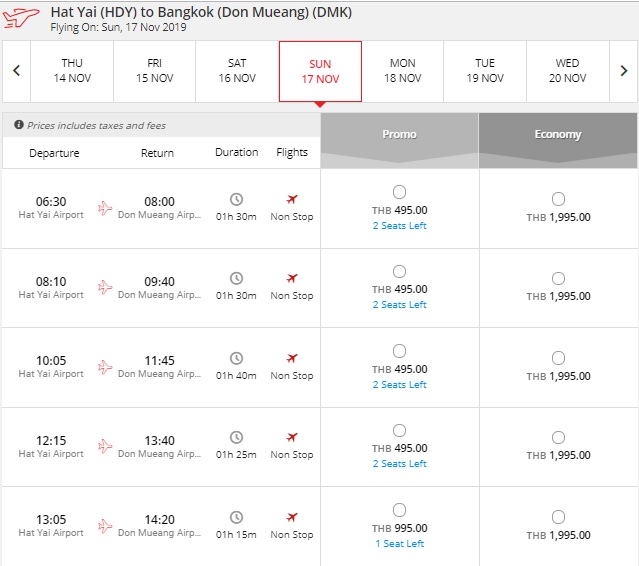Click the red plane icon for the 08:10 Non Stop flight
Image resolution: width=639 pixels, height=566 pixels.
[292, 278]
